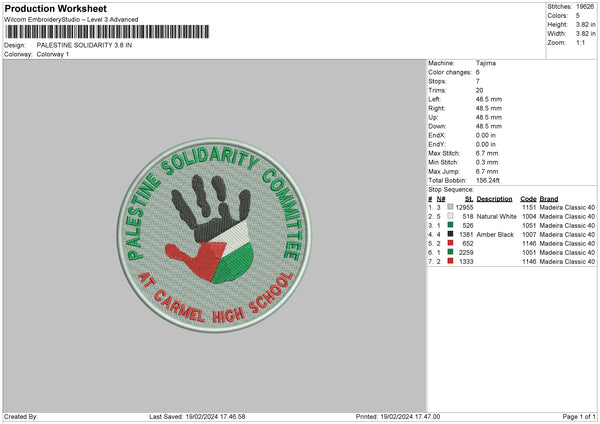Image resolution: width=600 pixels, height=424 pixels.
Task: Select the 'Amber Black' description
Action: point(495,235)
